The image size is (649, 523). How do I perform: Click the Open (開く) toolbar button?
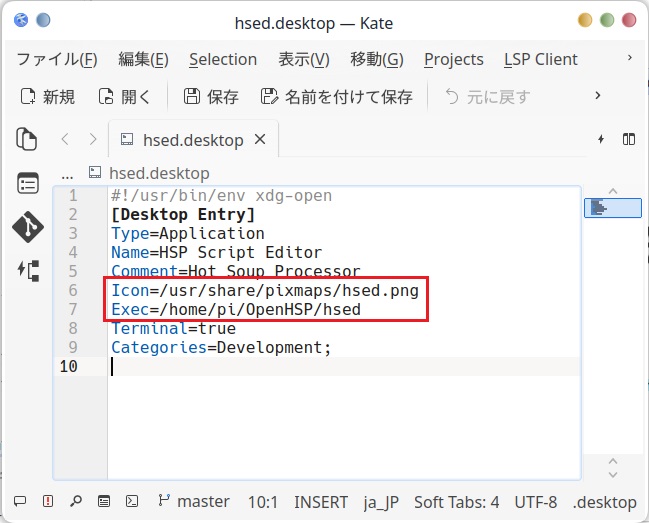[124, 97]
